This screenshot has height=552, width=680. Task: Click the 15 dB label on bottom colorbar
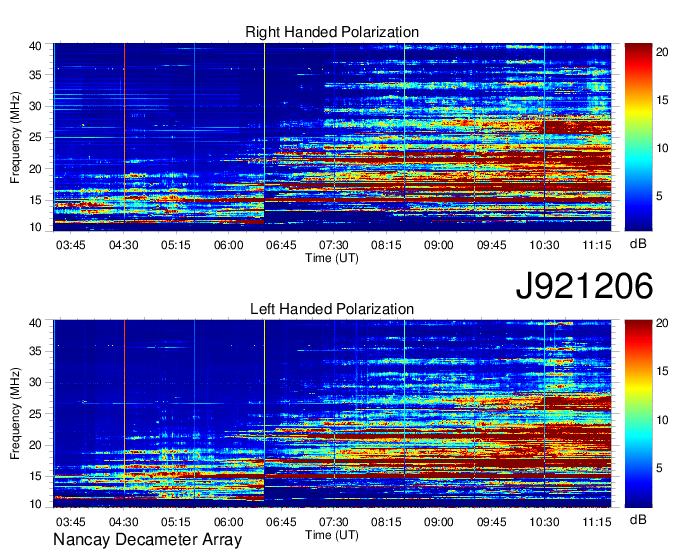[x=662, y=372]
